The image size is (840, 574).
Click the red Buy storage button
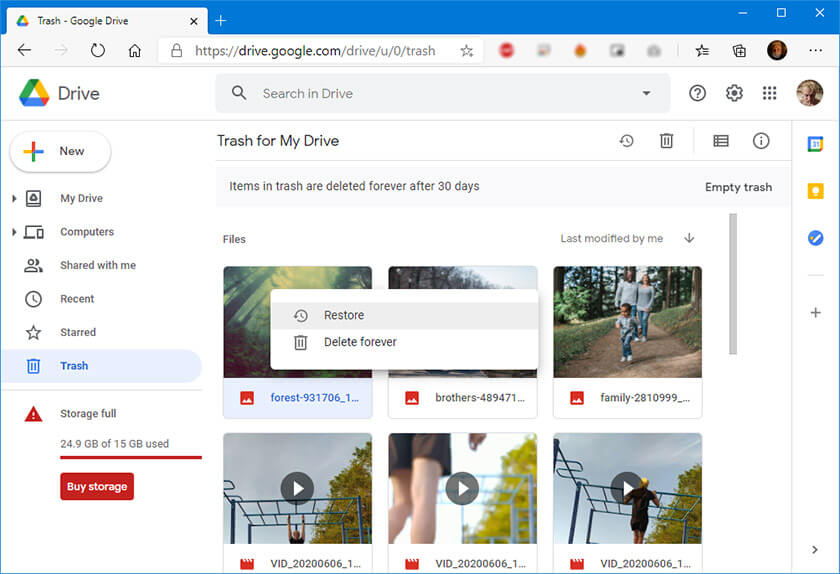(97, 487)
